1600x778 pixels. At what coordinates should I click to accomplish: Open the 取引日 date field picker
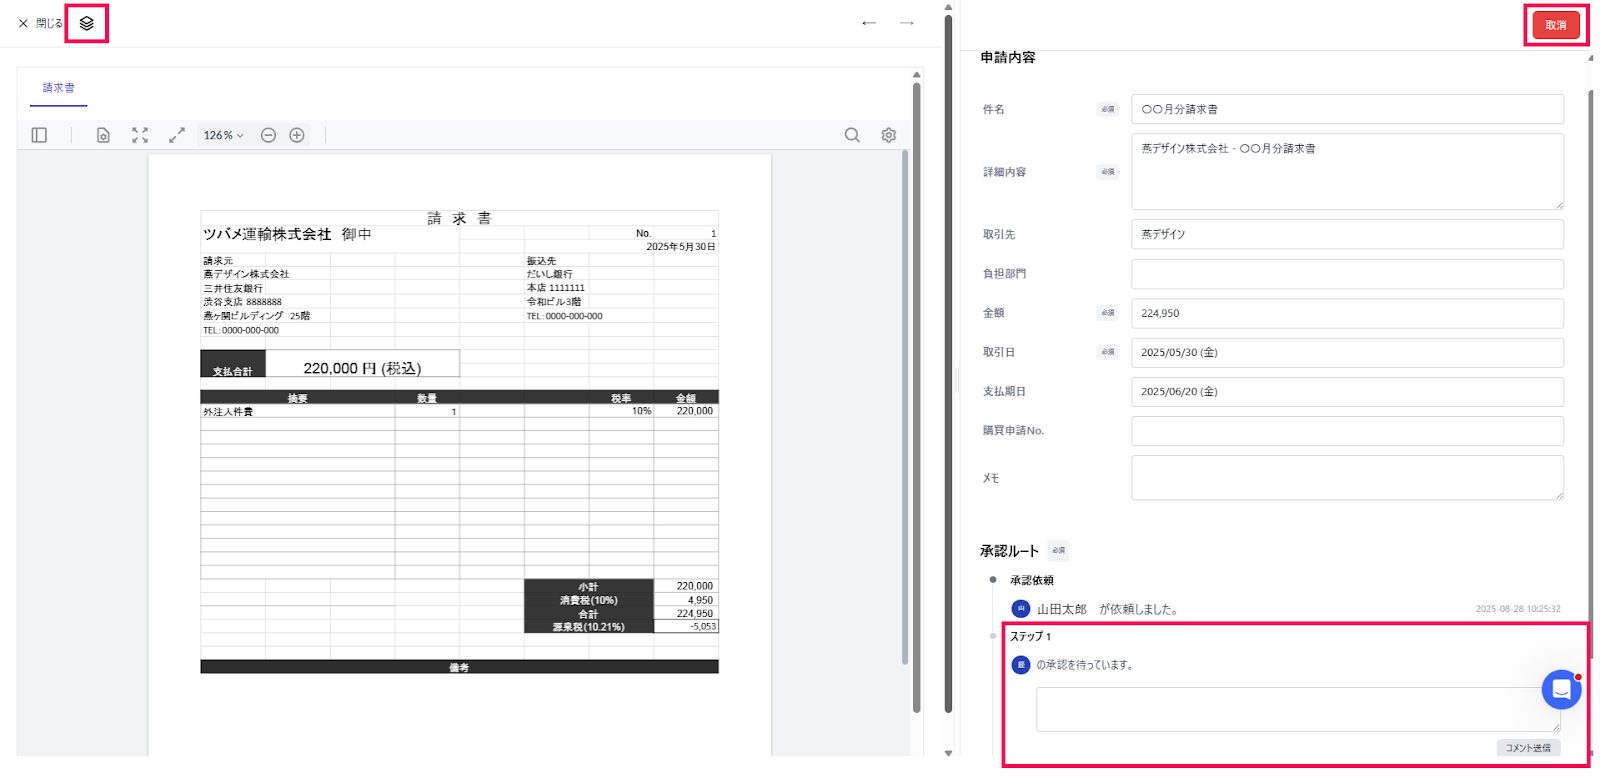pyautogui.click(x=1346, y=353)
